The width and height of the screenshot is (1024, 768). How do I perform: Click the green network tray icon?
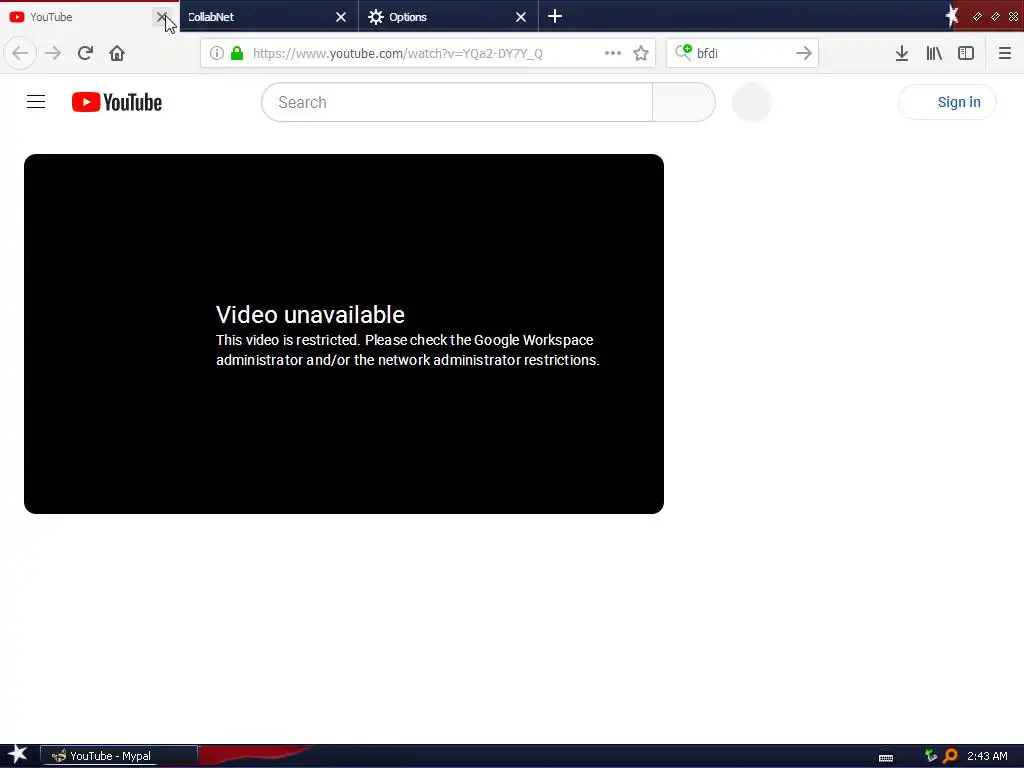point(931,756)
